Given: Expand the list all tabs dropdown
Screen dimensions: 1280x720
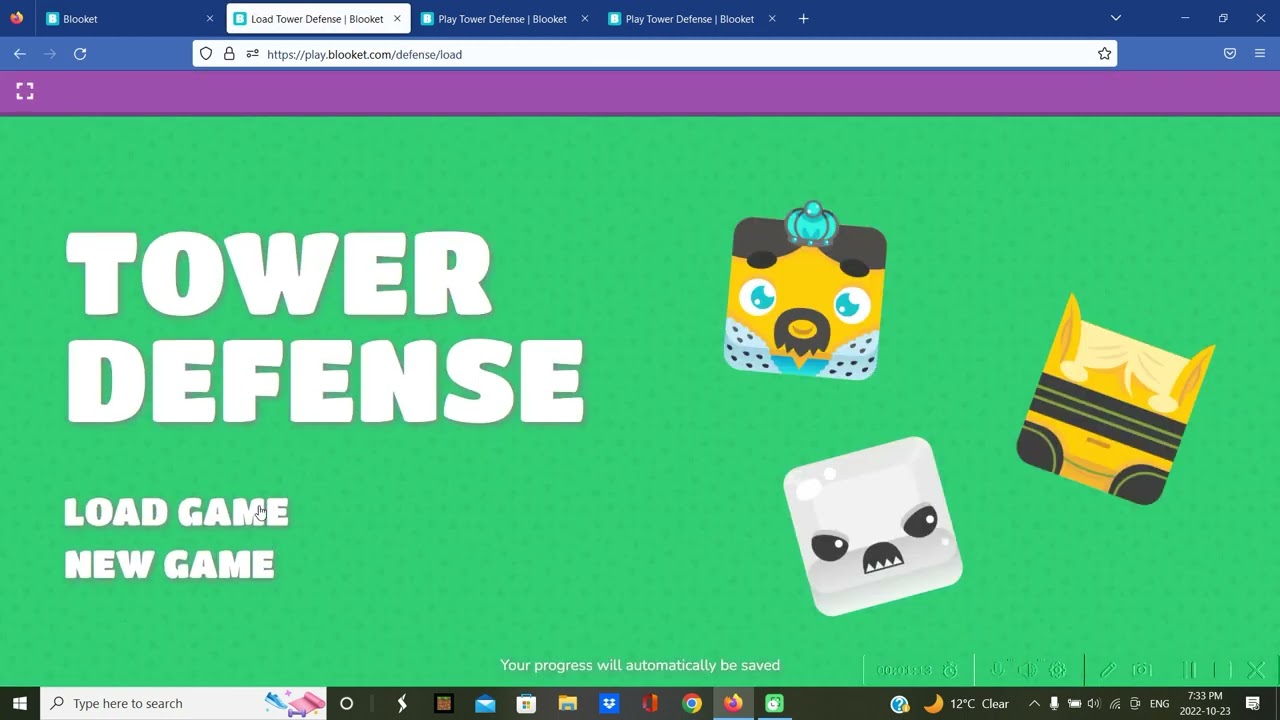Looking at the screenshot, I should (x=1116, y=18).
